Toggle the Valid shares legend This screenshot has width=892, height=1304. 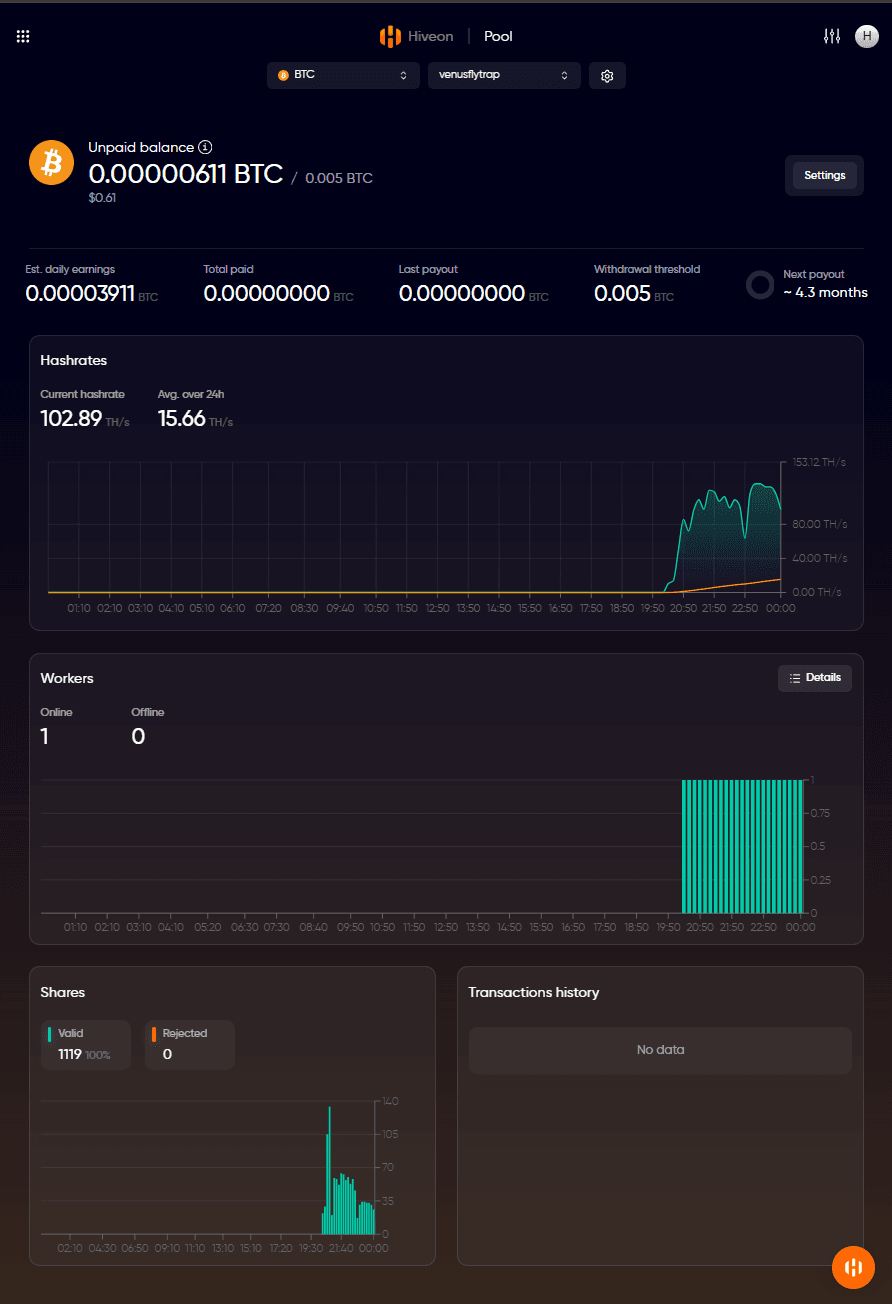coord(85,1044)
